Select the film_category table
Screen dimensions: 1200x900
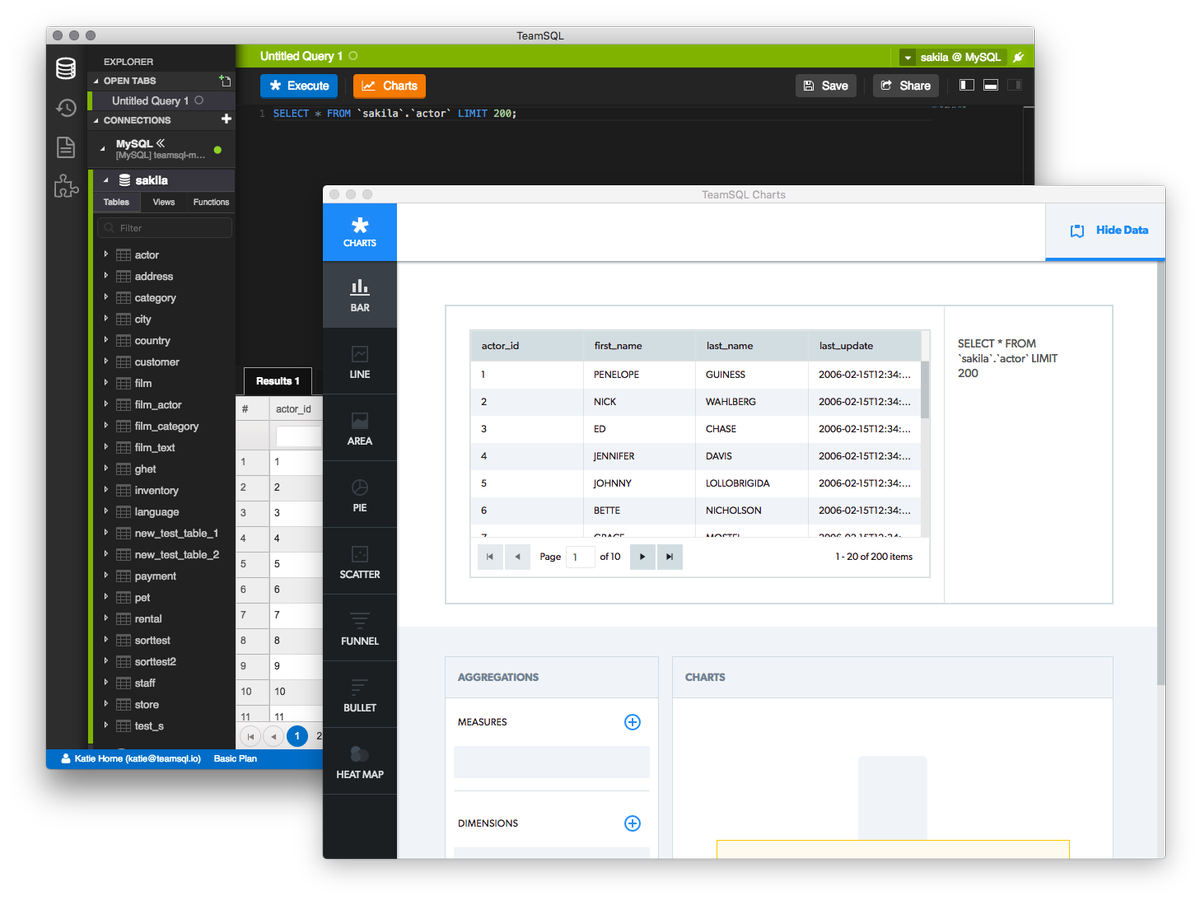[166, 426]
